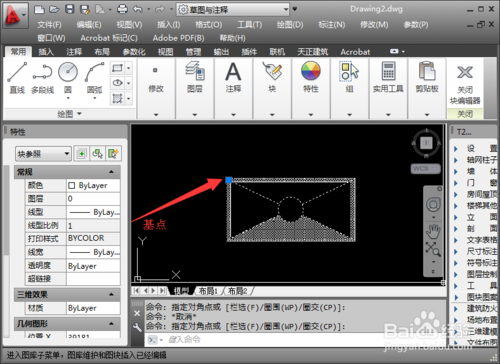500x364 pixels.
Task: Switch to the 天正建筑 ribbon tab
Action: [313, 52]
